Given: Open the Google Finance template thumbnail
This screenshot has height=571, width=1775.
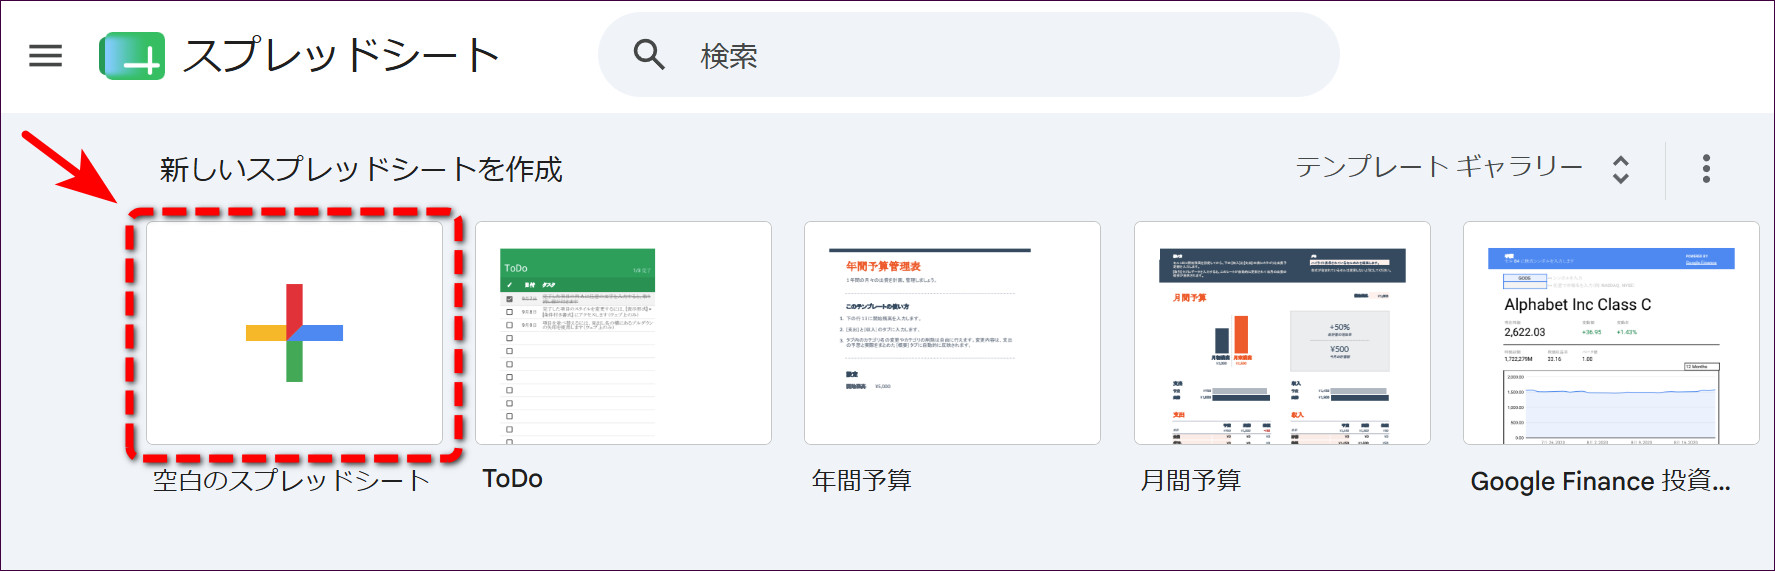Looking at the screenshot, I should pyautogui.click(x=1611, y=333).
